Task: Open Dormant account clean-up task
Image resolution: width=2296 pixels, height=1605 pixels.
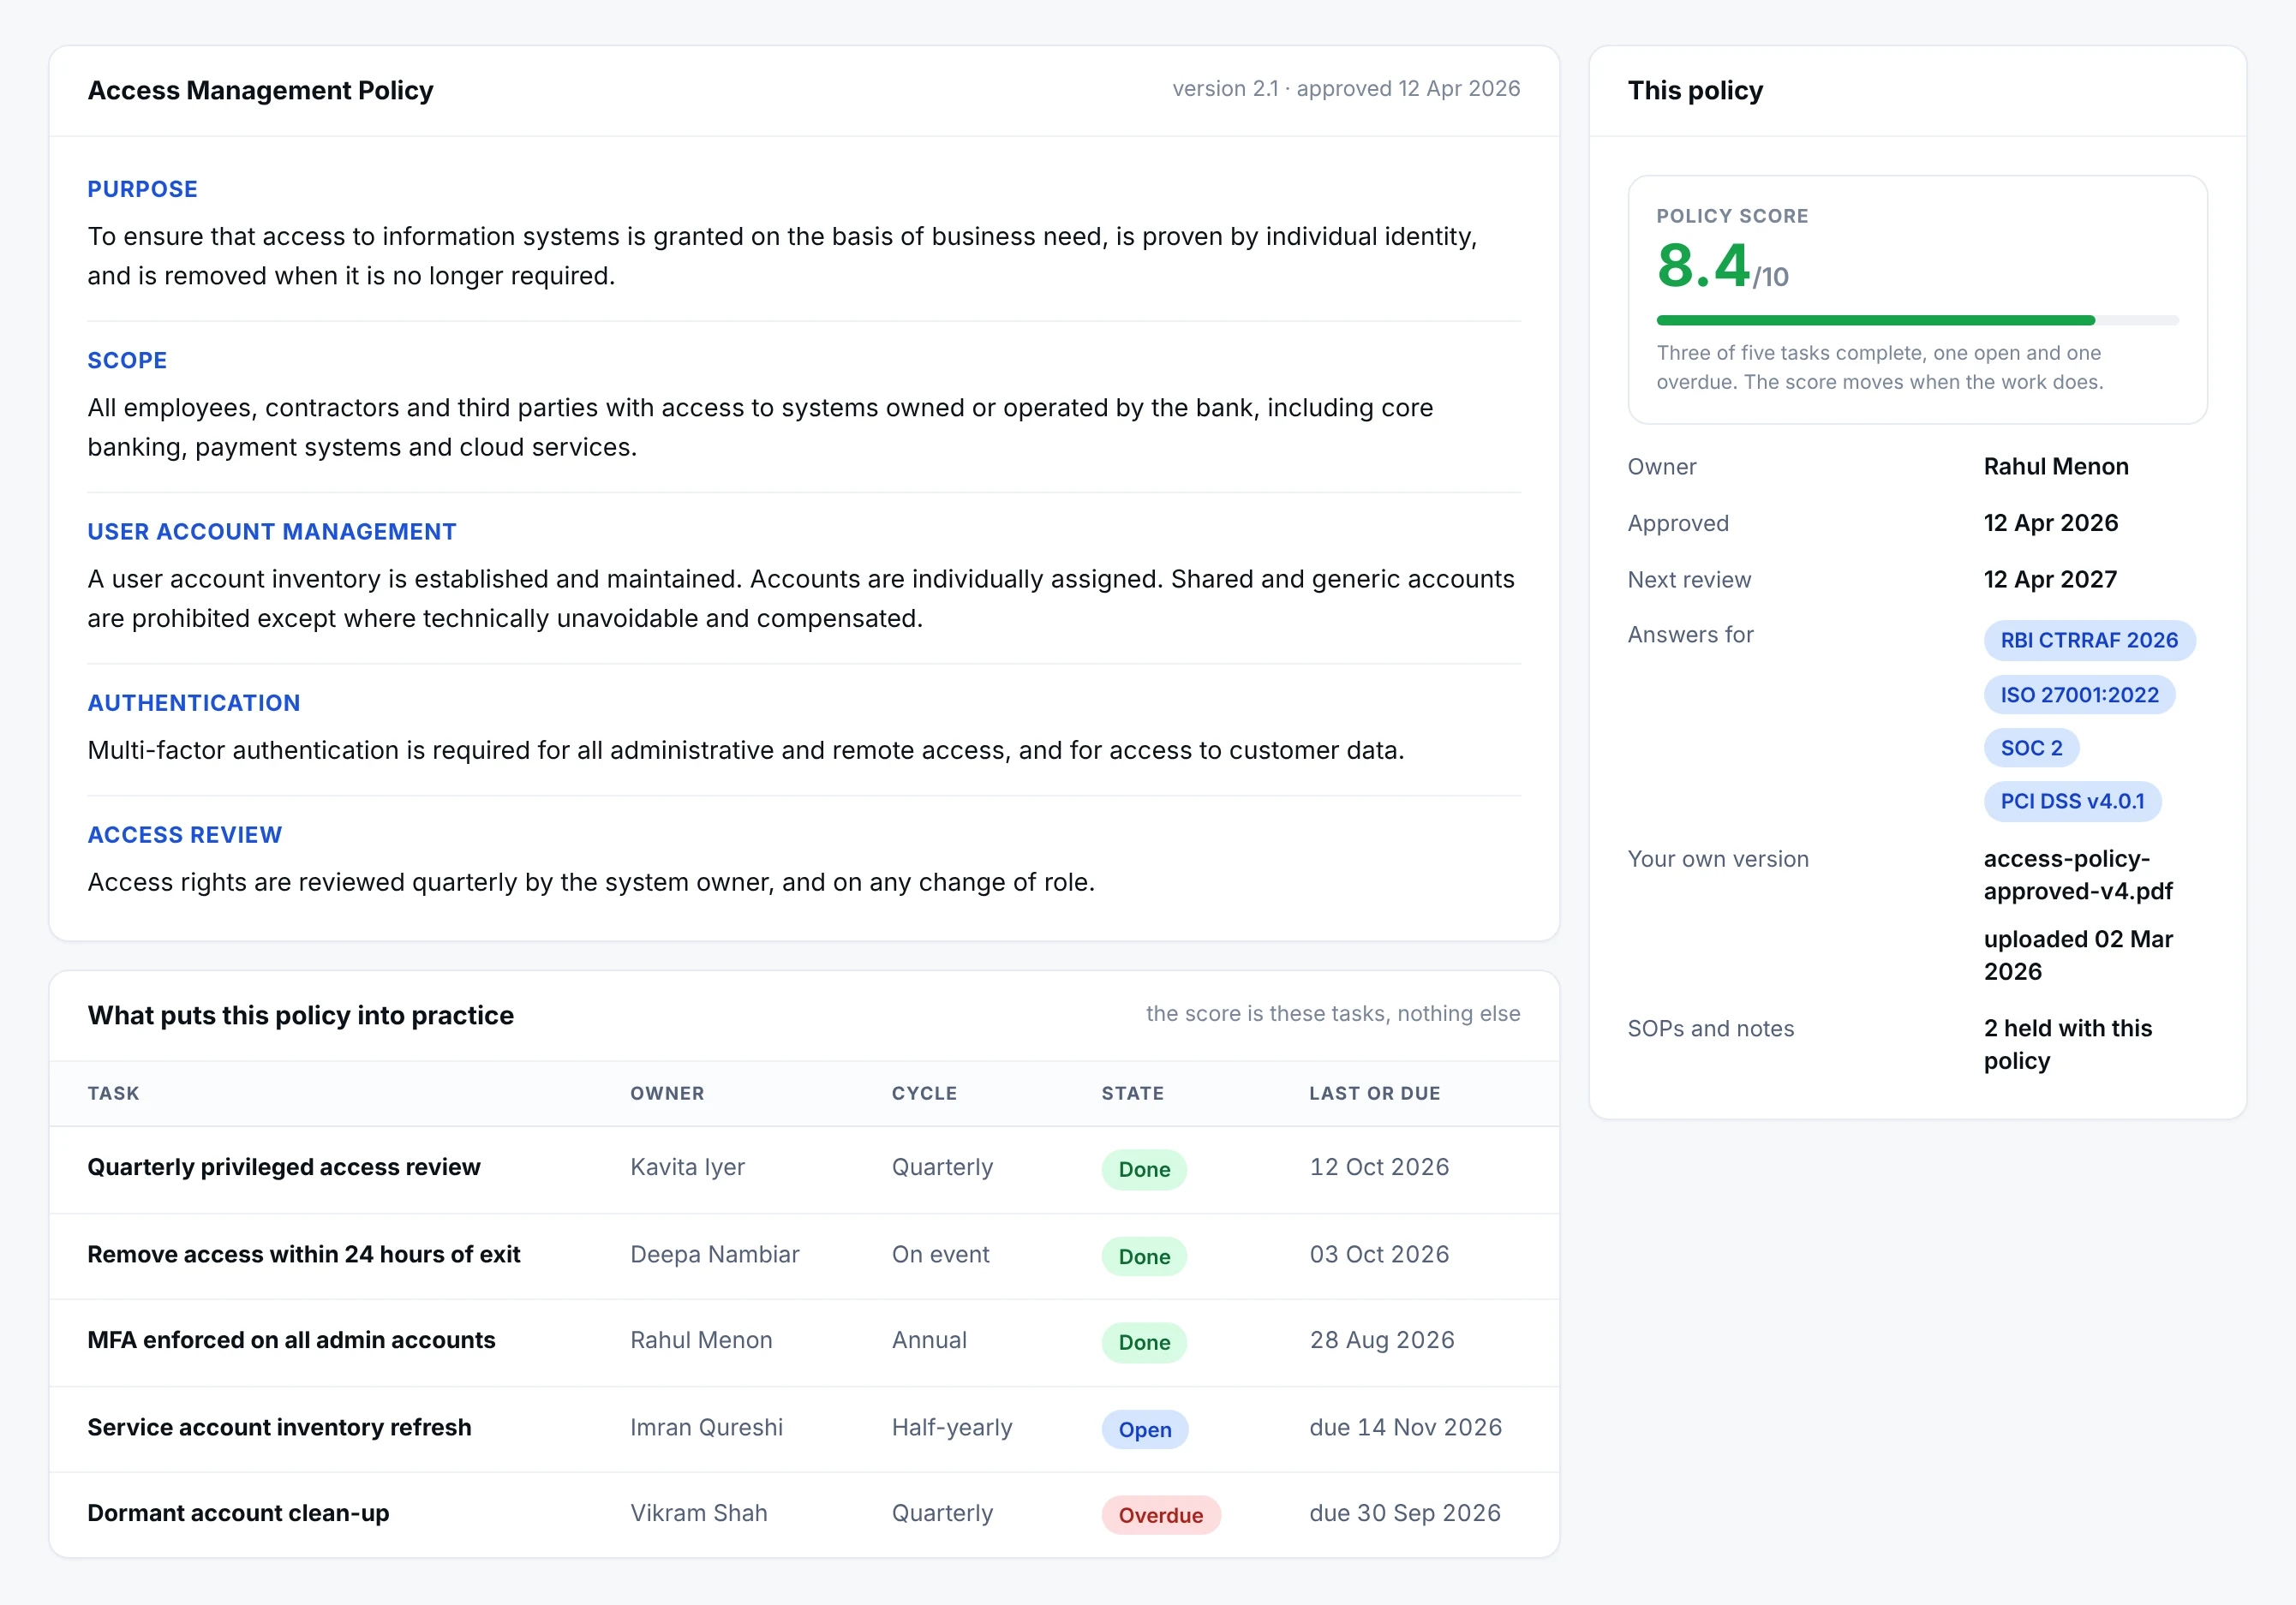Action: (238, 1513)
